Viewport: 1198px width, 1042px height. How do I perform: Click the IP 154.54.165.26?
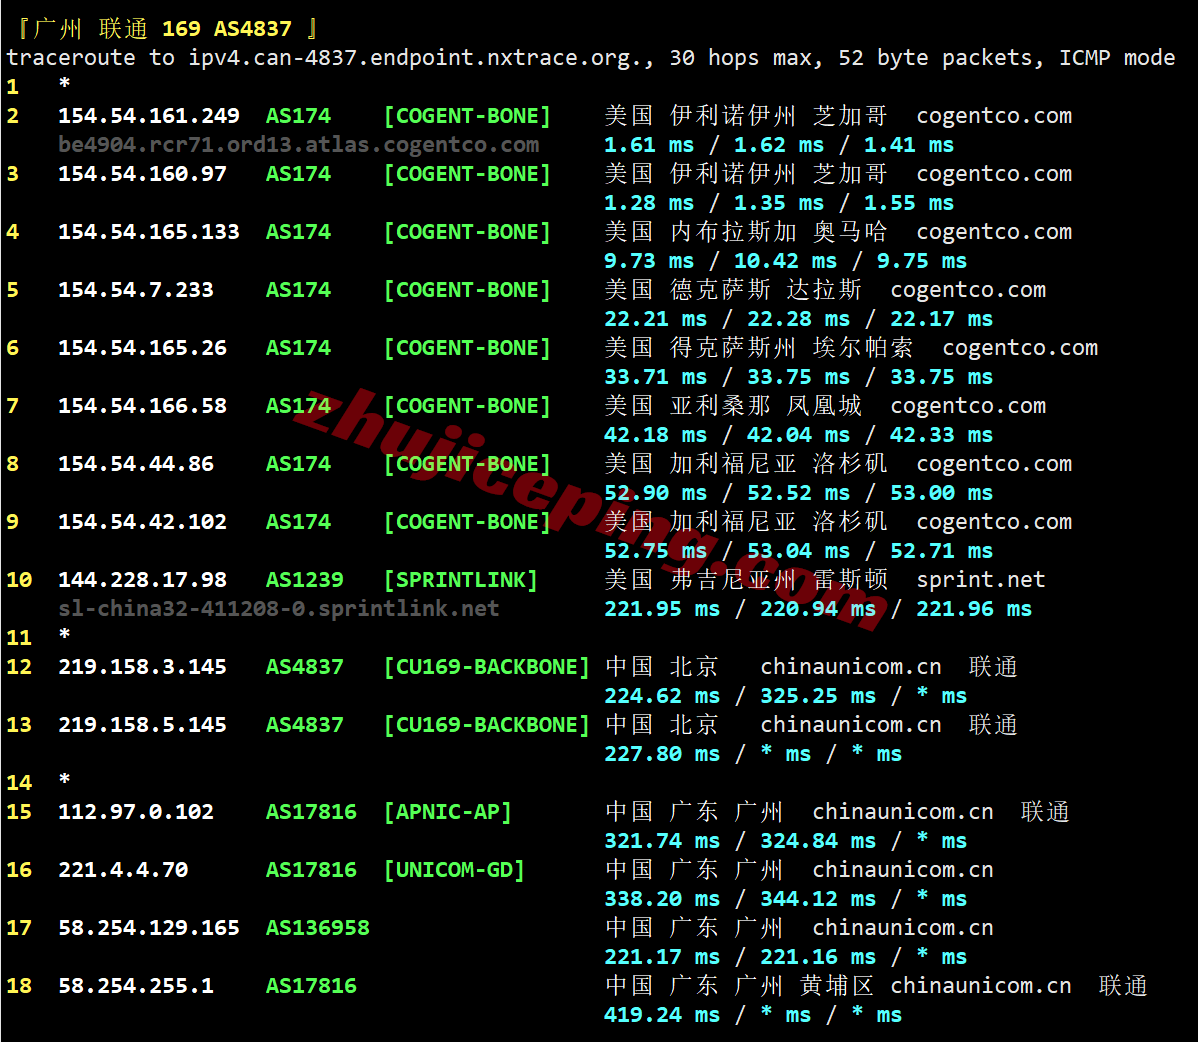142,348
